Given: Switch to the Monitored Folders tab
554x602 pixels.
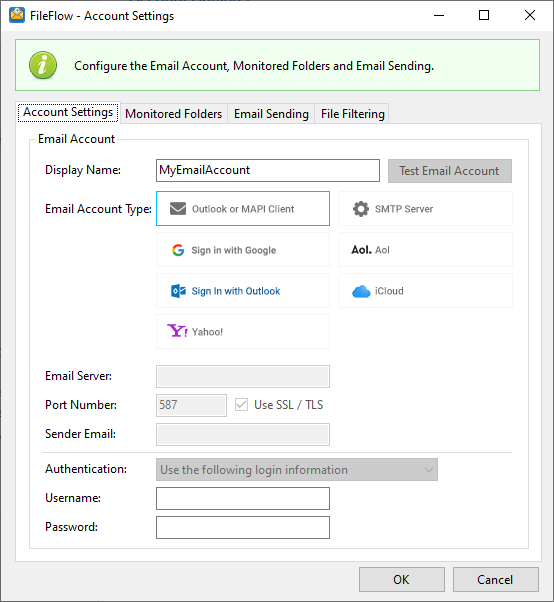Looking at the screenshot, I should (174, 114).
